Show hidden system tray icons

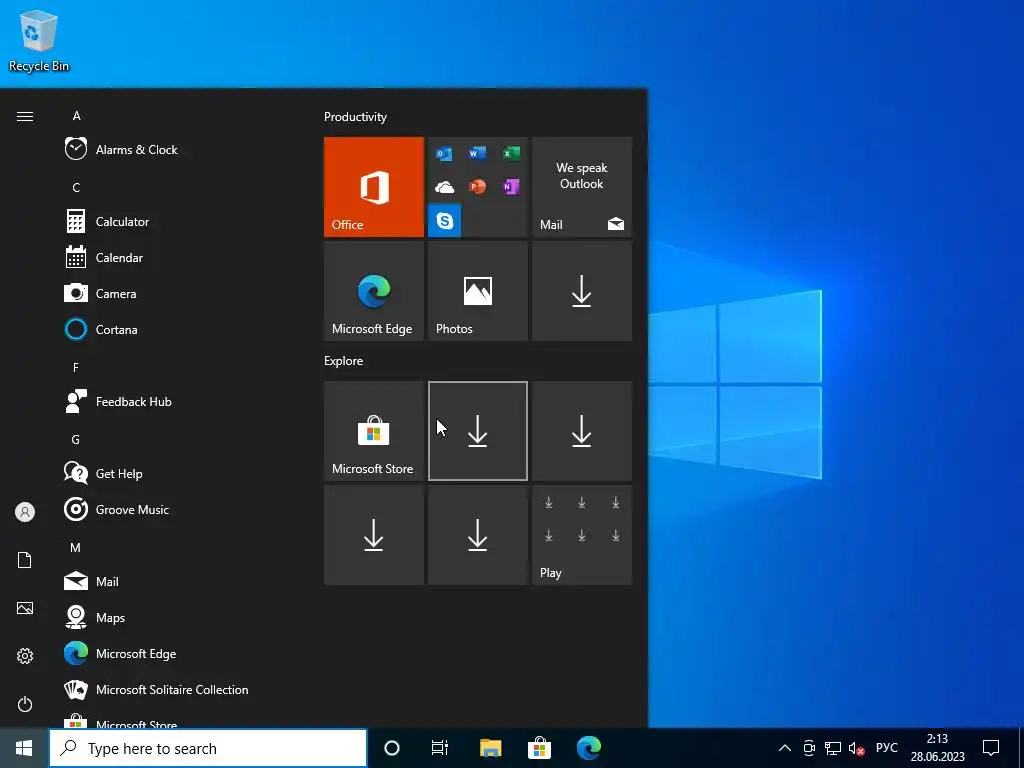(785, 748)
